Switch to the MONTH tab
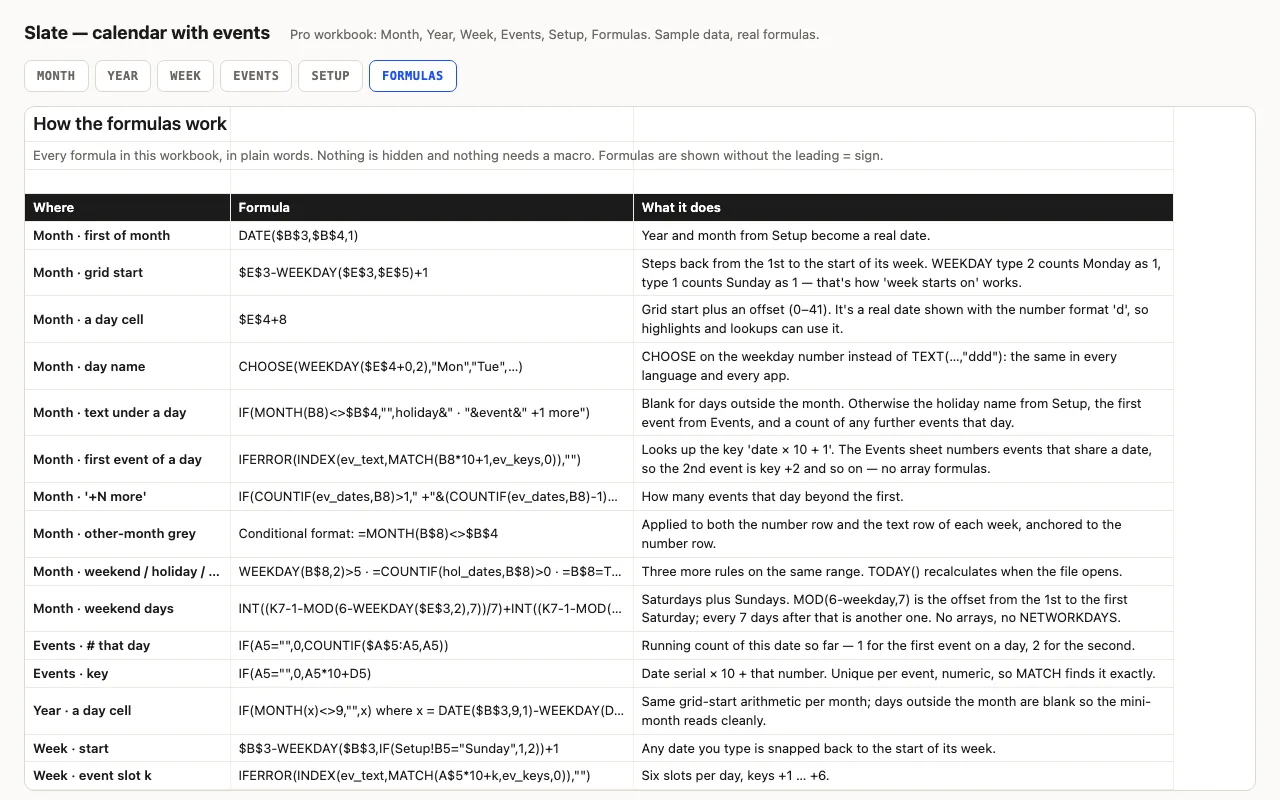Image resolution: width=1280 pixels, height=800 pixels. coord(56,76)
